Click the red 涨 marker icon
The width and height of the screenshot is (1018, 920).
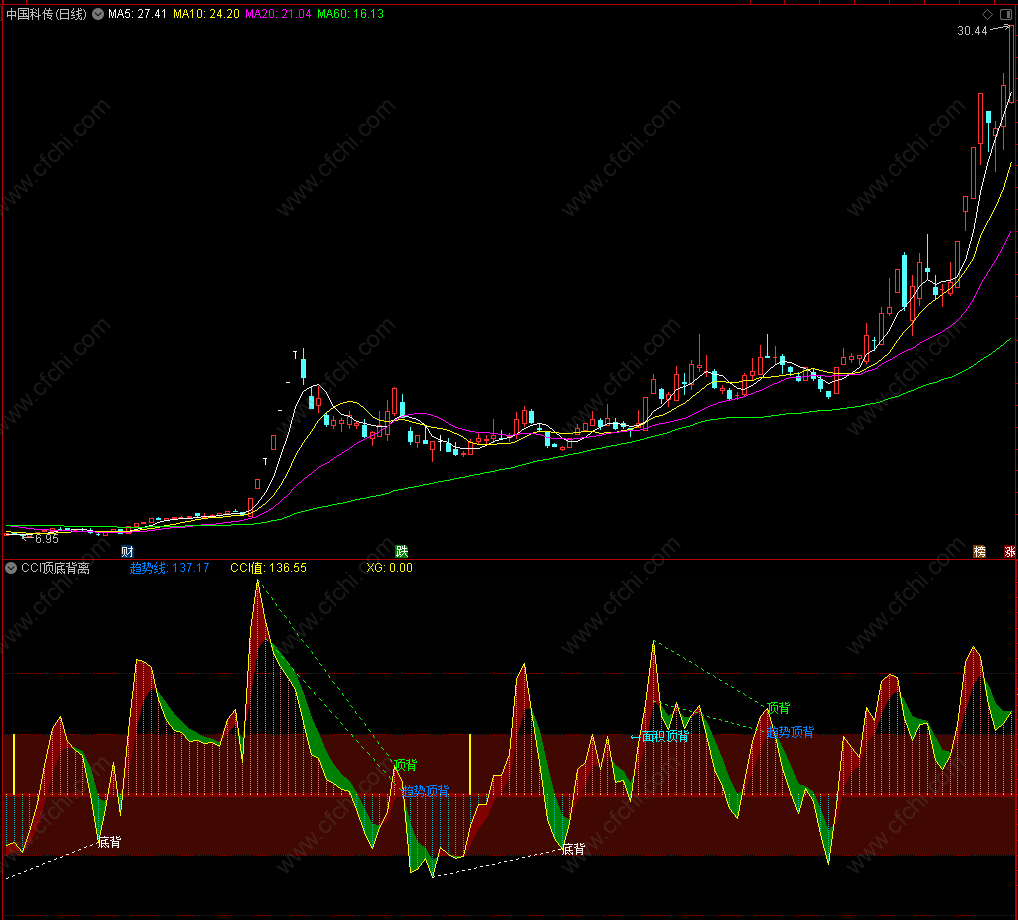(x=1010, y=551)
